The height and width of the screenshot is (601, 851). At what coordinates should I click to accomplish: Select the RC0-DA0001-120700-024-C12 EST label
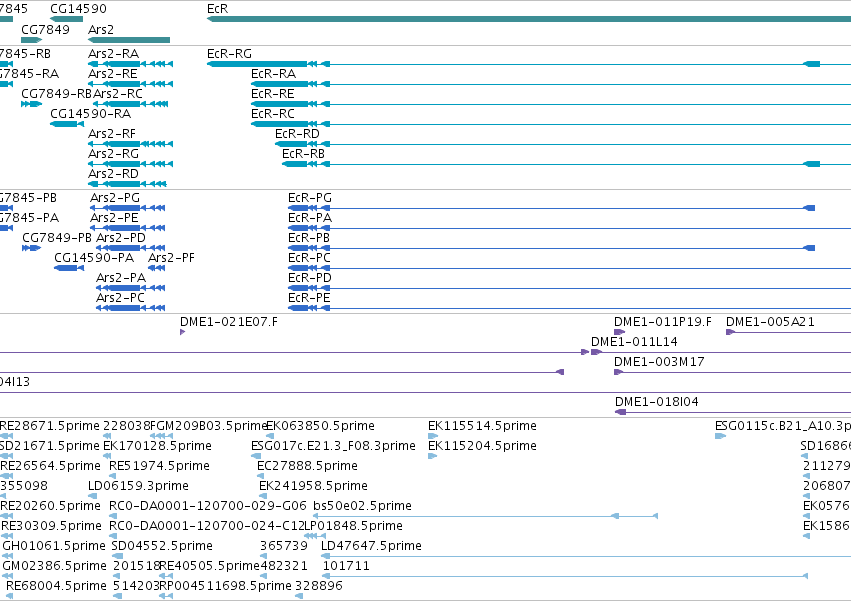click(x=206, y=527)
